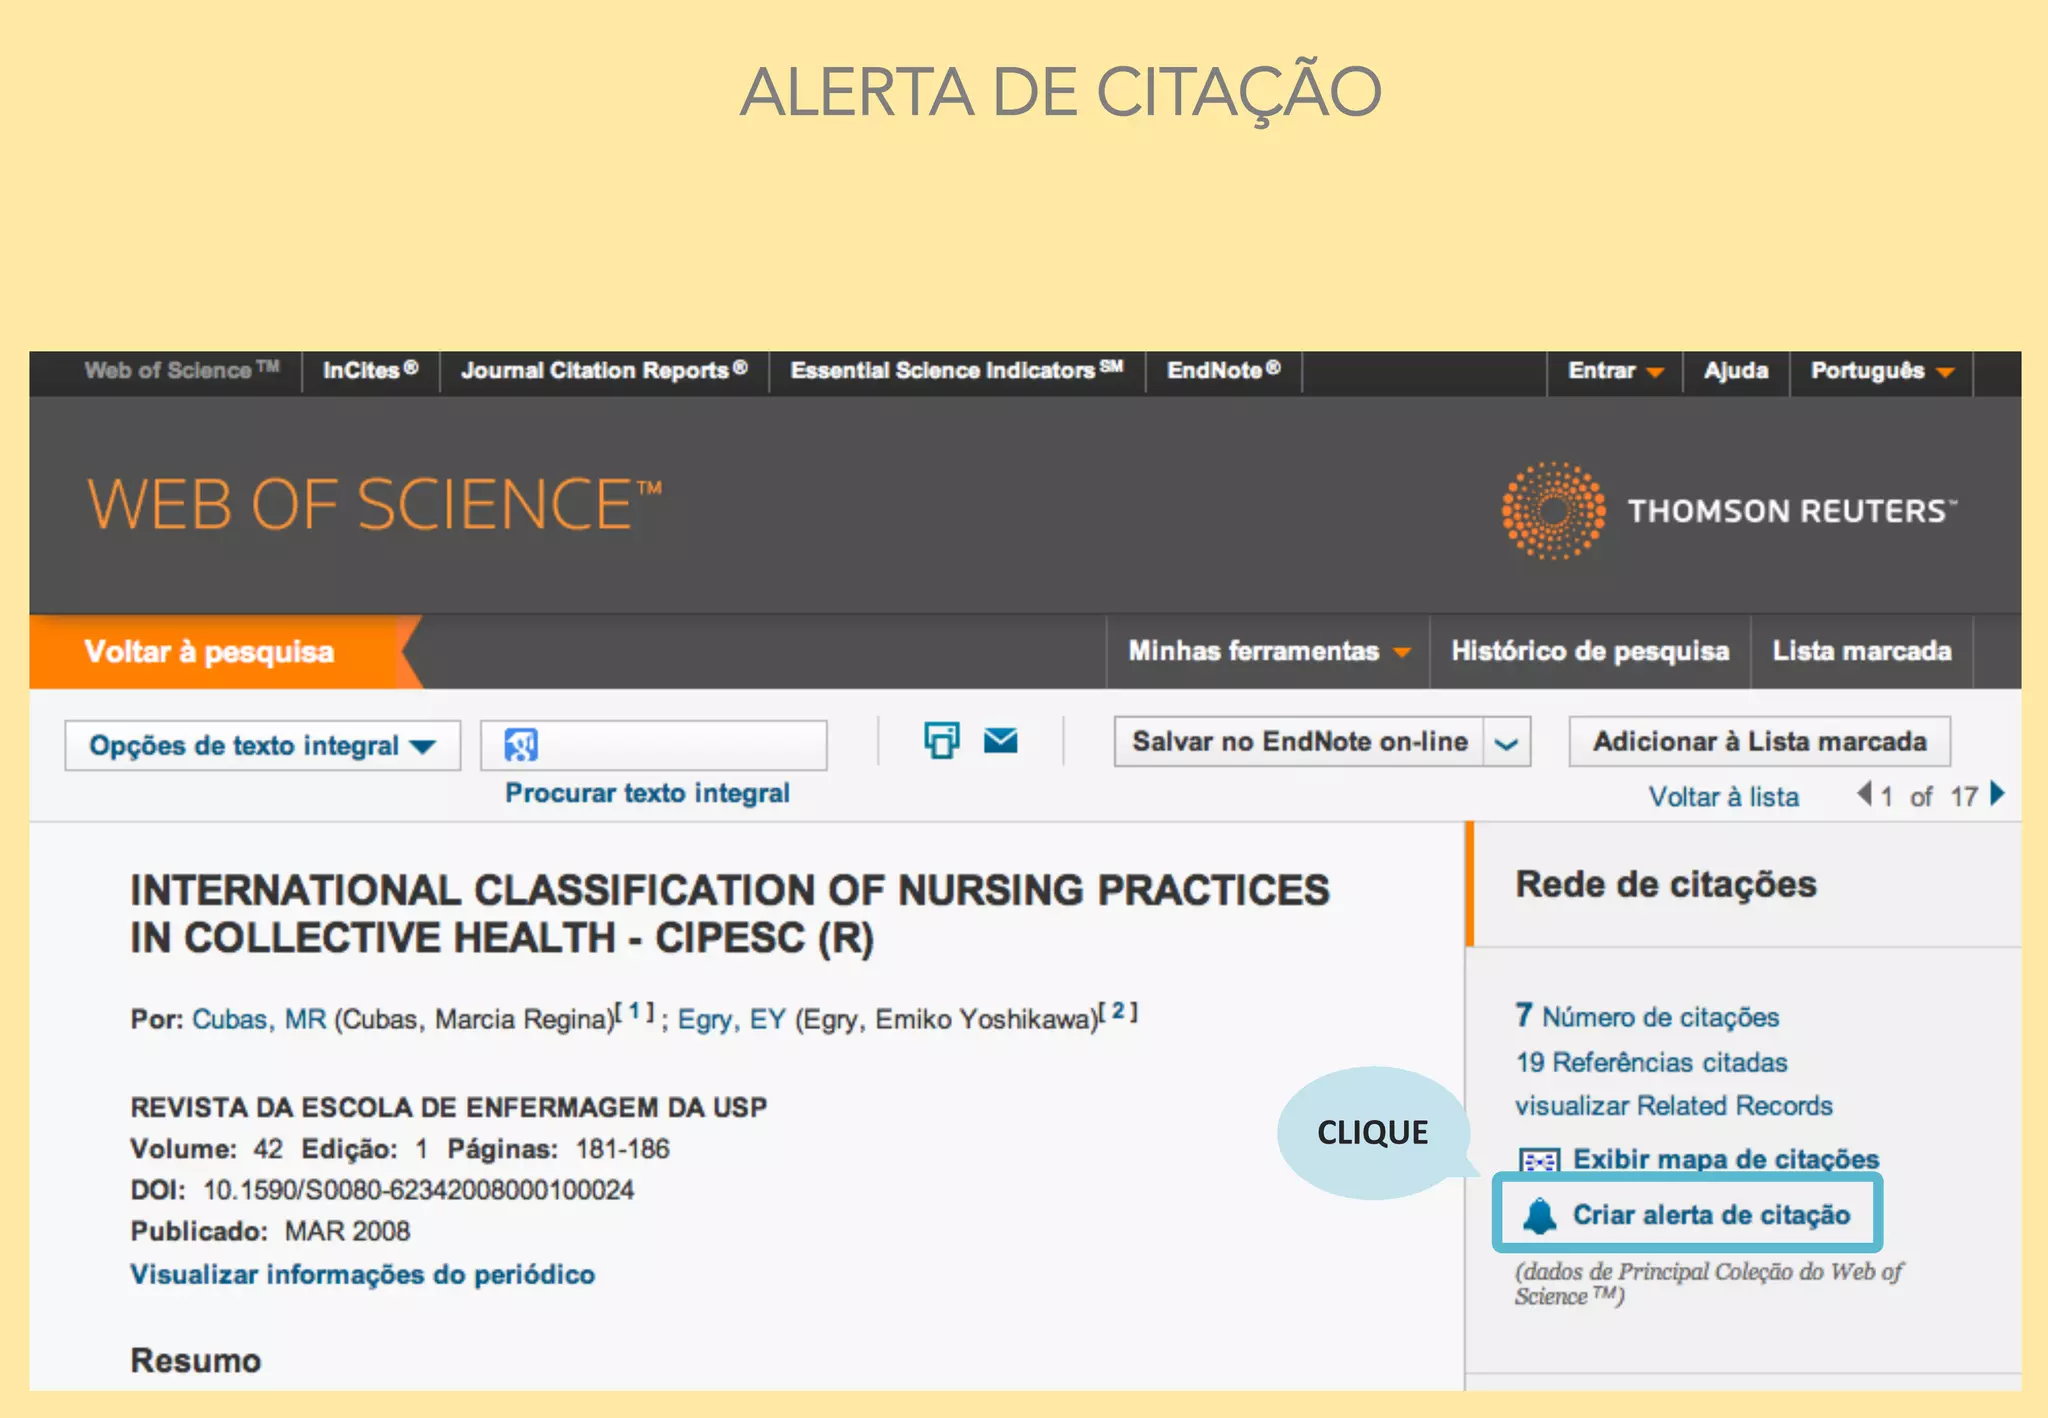The width and height of the screenshot is (2048, 1418).
Task: Click Voltar à lista link
Action: 1724,797
